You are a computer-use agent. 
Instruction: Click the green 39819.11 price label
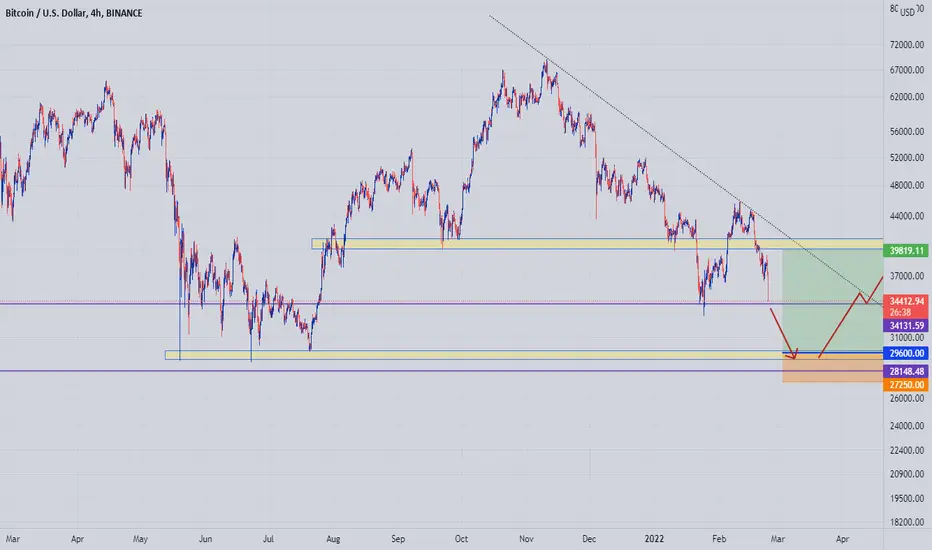(906, 251)
